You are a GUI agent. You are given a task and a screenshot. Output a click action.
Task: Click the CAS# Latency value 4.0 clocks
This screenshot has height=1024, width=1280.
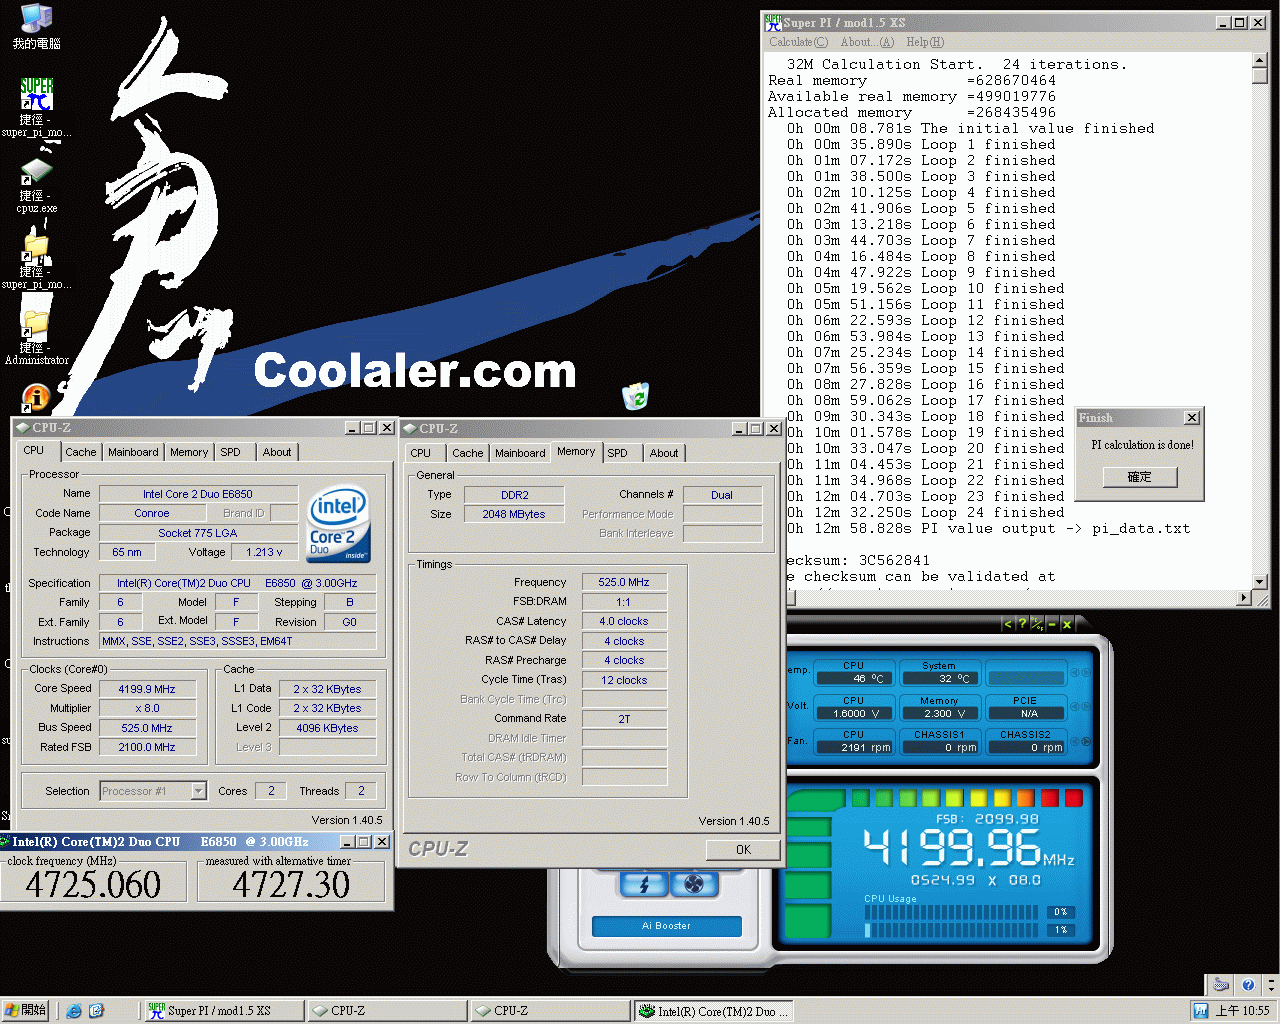(624, 621)
